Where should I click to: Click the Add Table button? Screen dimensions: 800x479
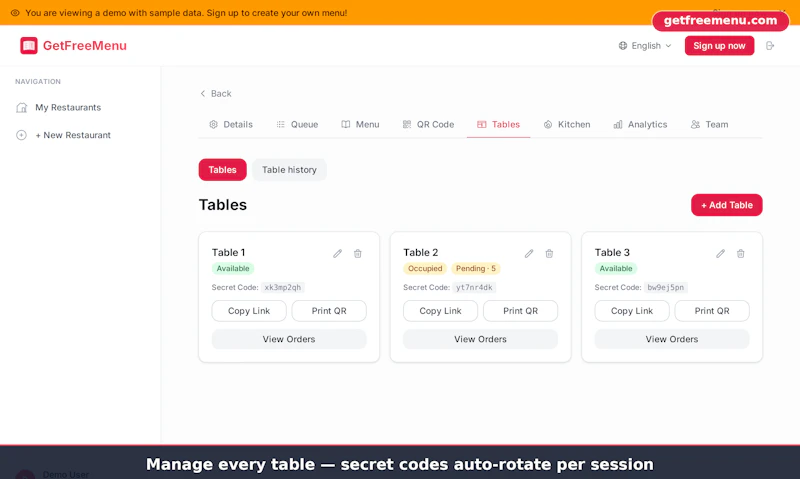pyautogui.click(x=727, y=205)
